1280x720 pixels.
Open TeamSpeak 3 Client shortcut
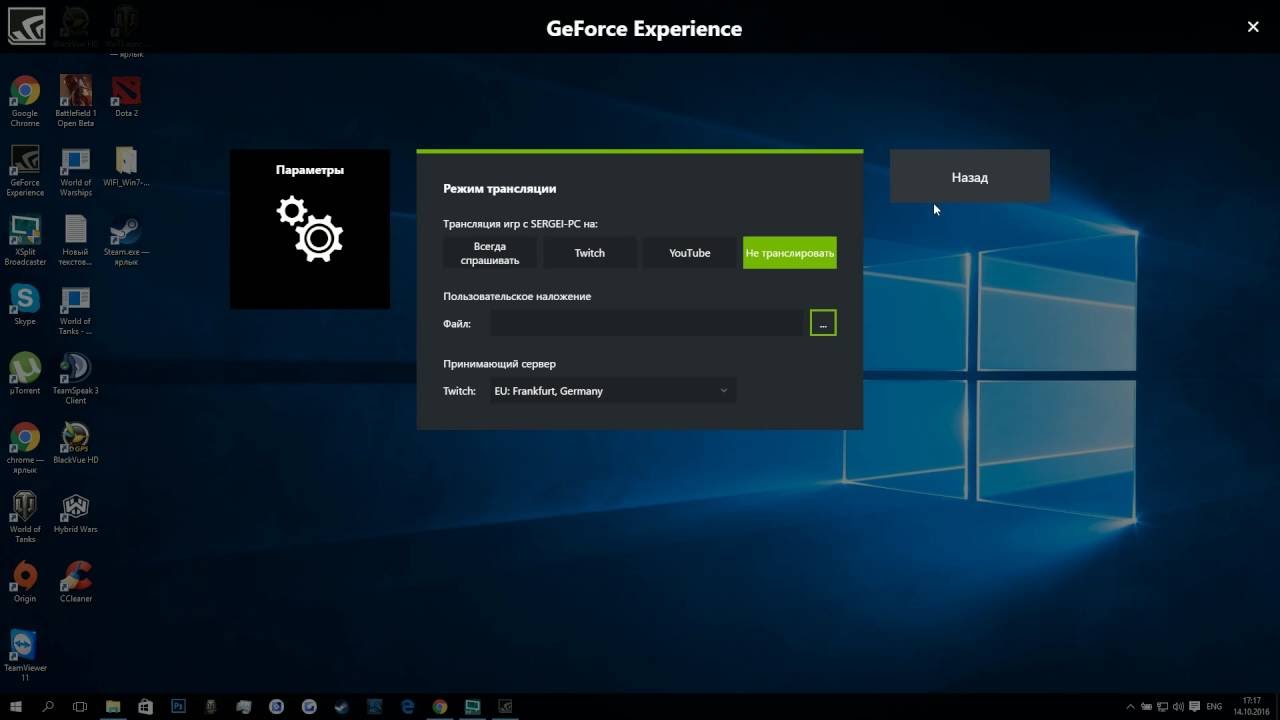click(75, 378)
